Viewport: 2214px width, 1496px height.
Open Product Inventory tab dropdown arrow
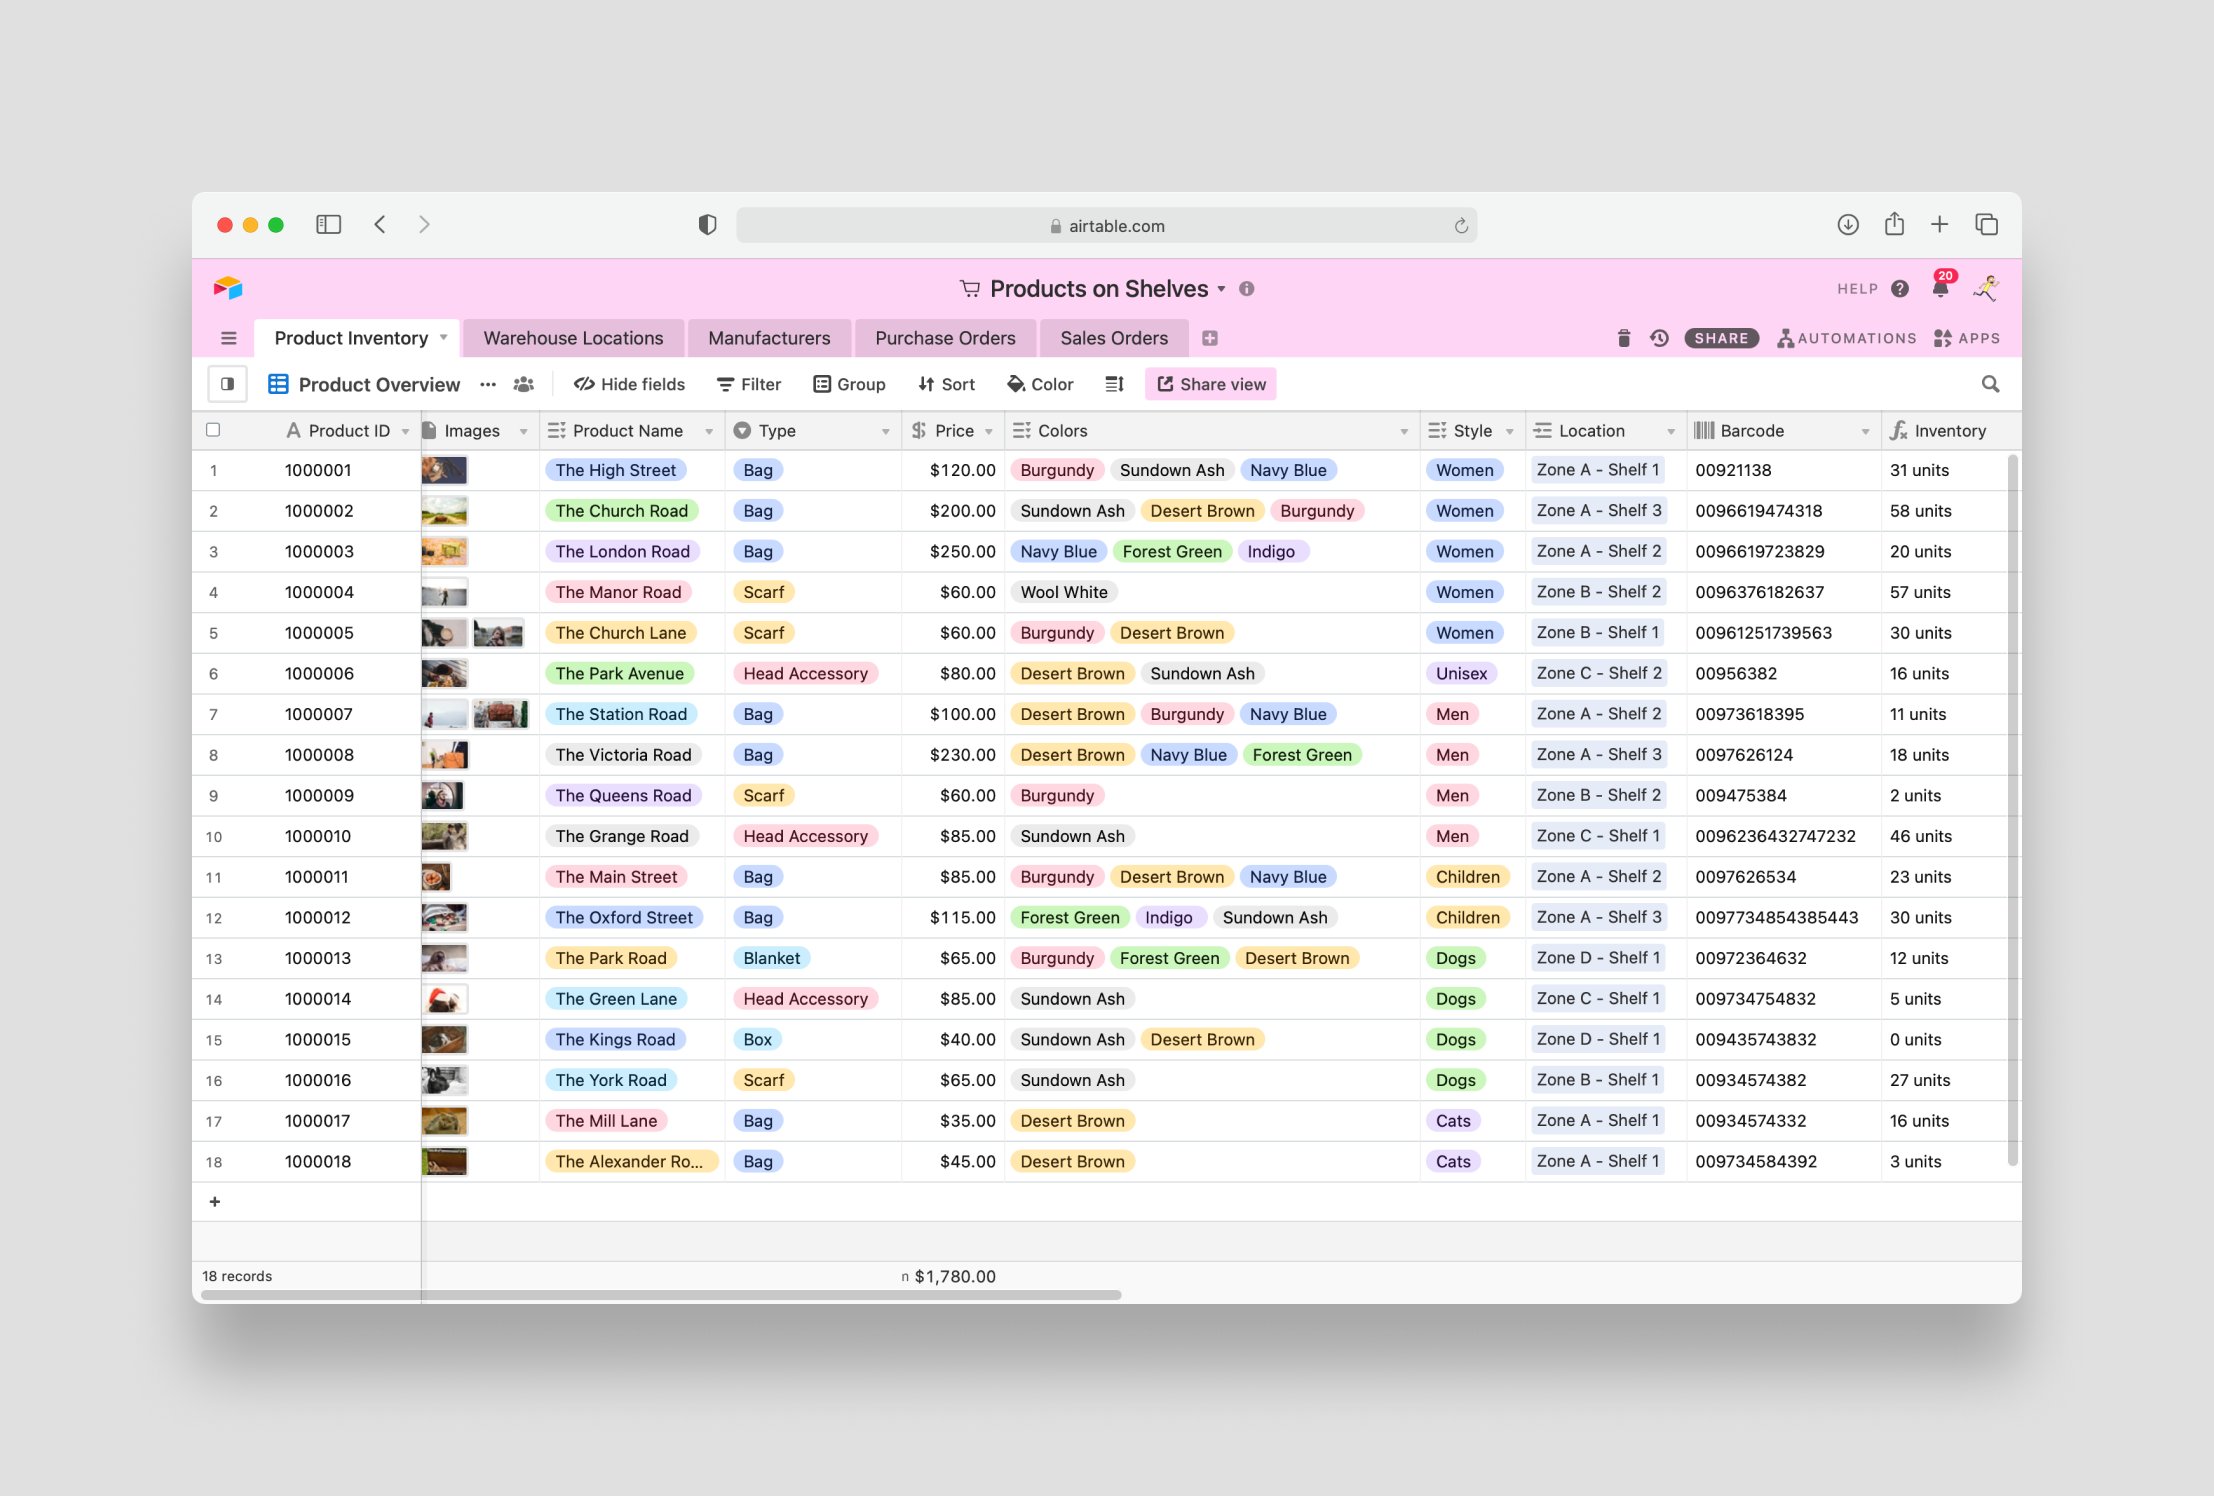[443, 338]
